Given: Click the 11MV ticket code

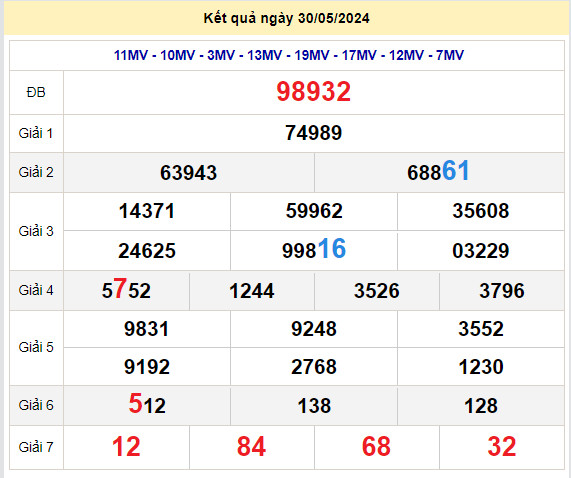Looking at the screenshot, I should tap(130, 55).
